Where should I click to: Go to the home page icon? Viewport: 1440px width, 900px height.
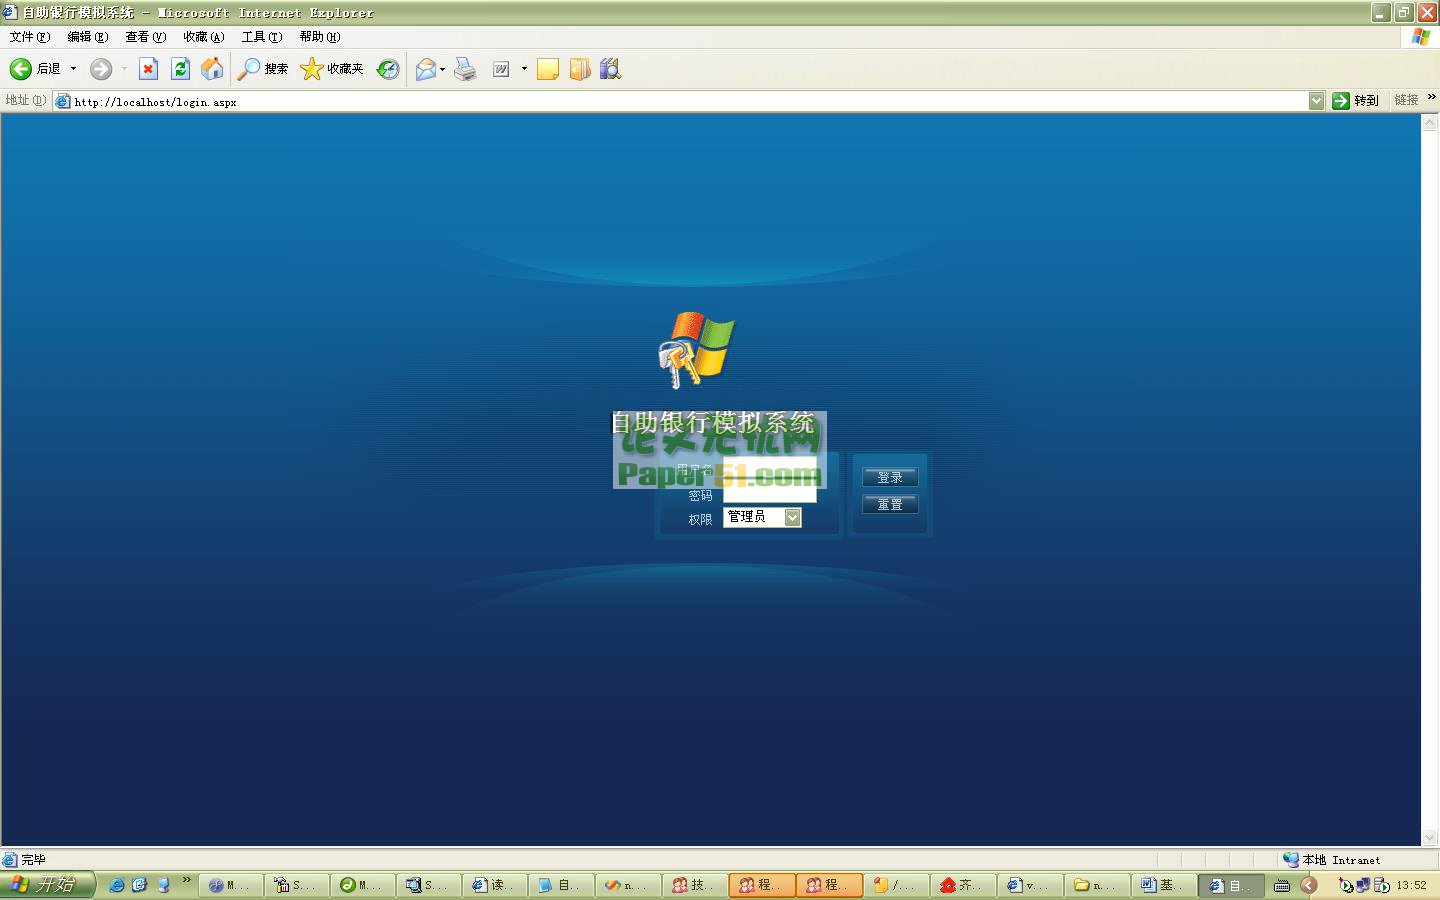coord(212,69)
